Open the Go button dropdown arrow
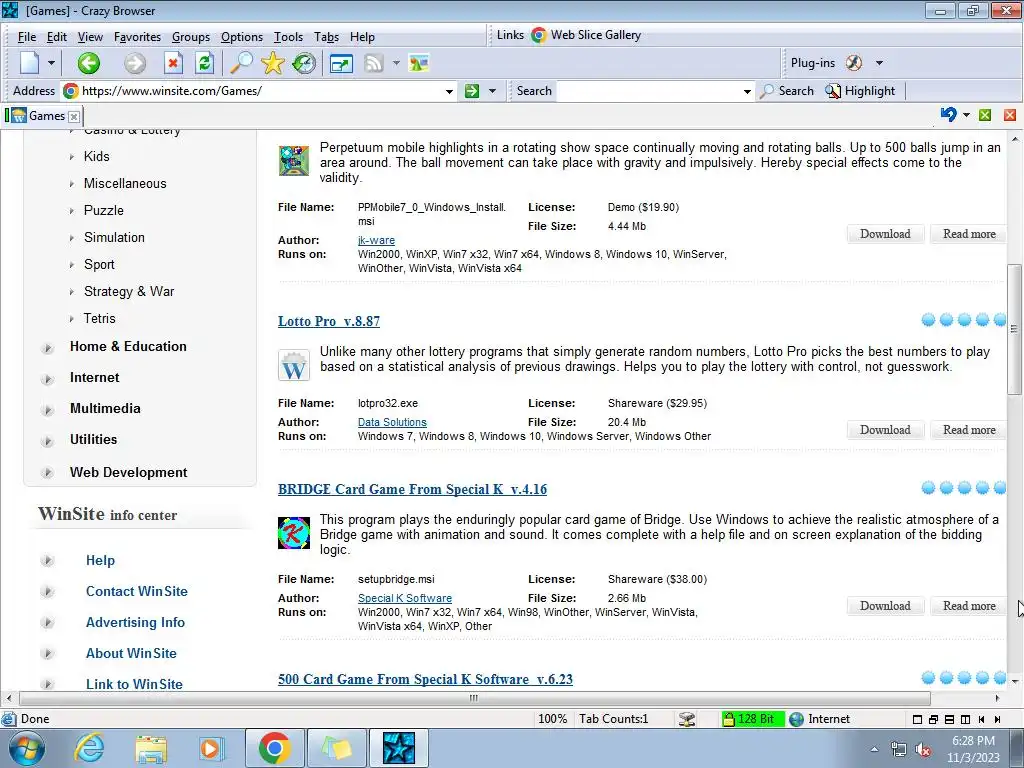The image size is (1024, 768). pyautogui.click(x=492, y=91)
